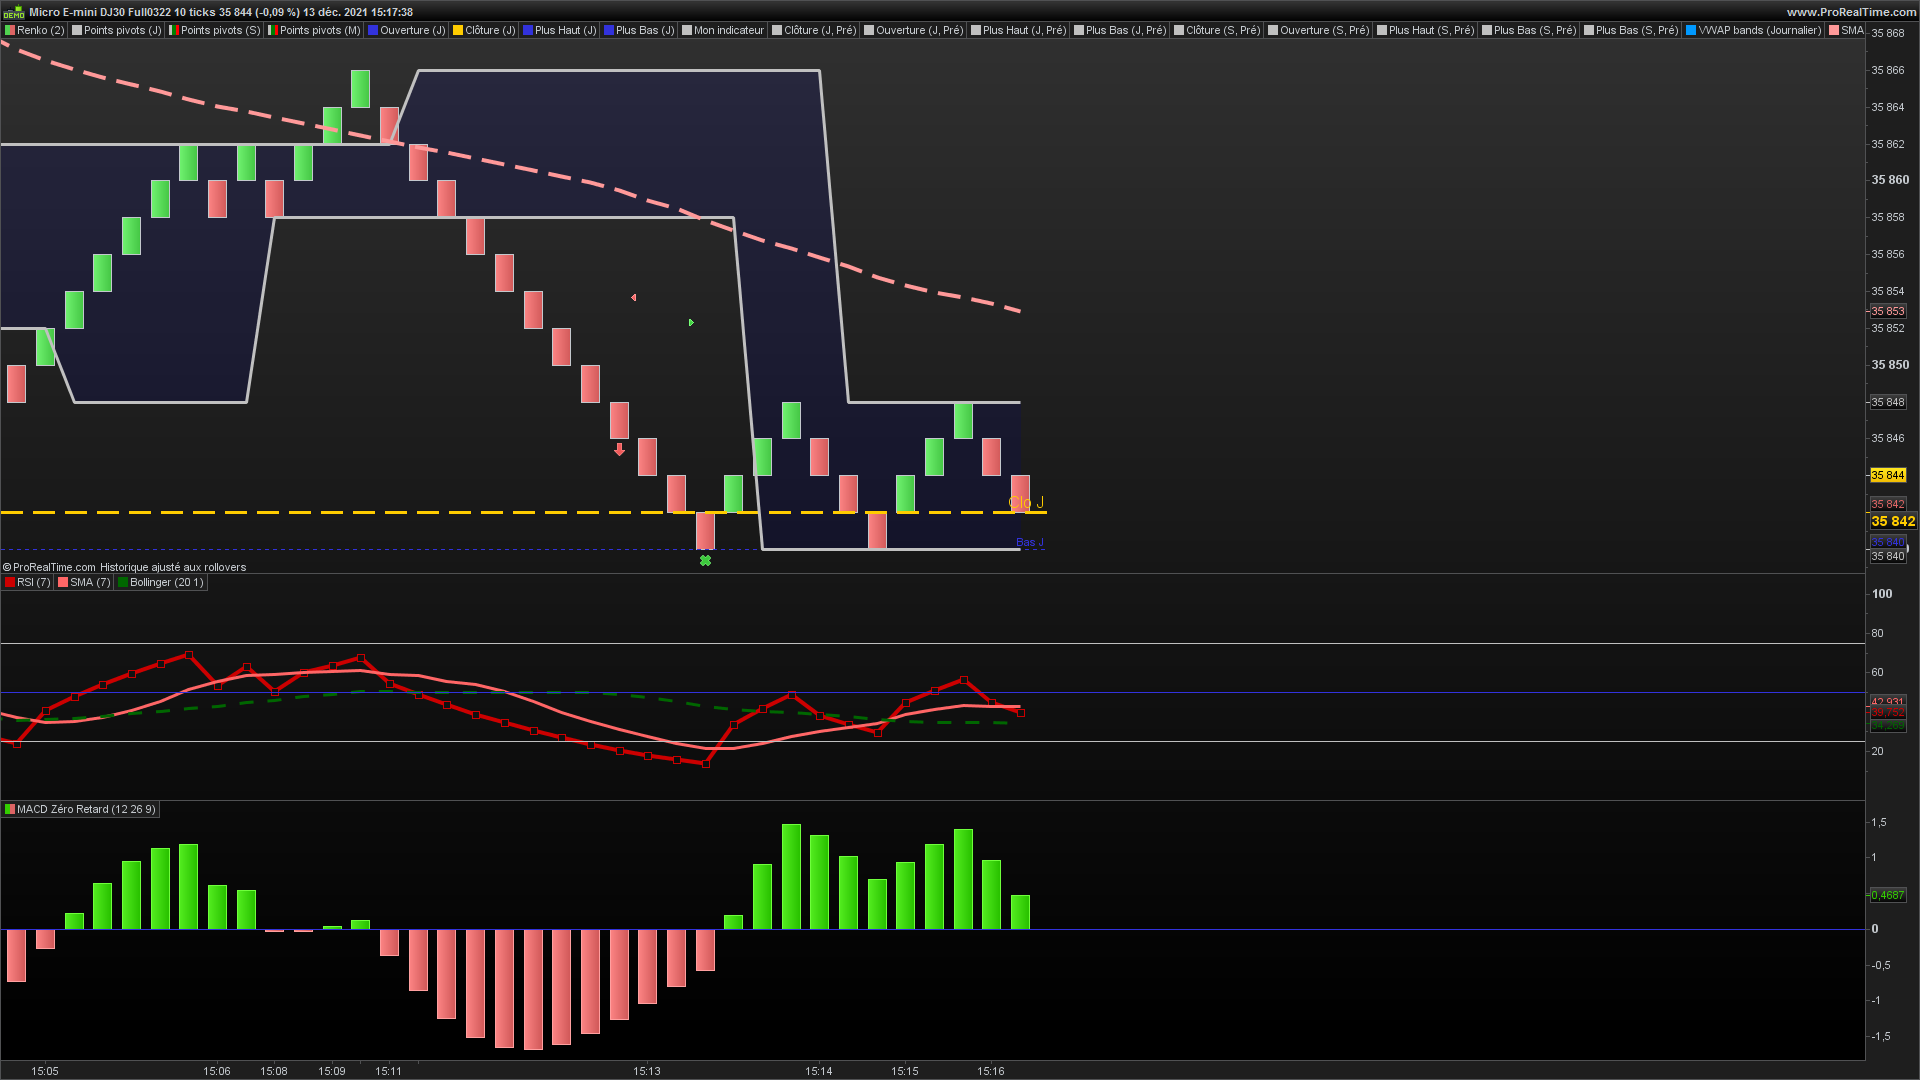
Task: Click the SMA (7) label in RSI panel
Action: click(x=89, y=582)
